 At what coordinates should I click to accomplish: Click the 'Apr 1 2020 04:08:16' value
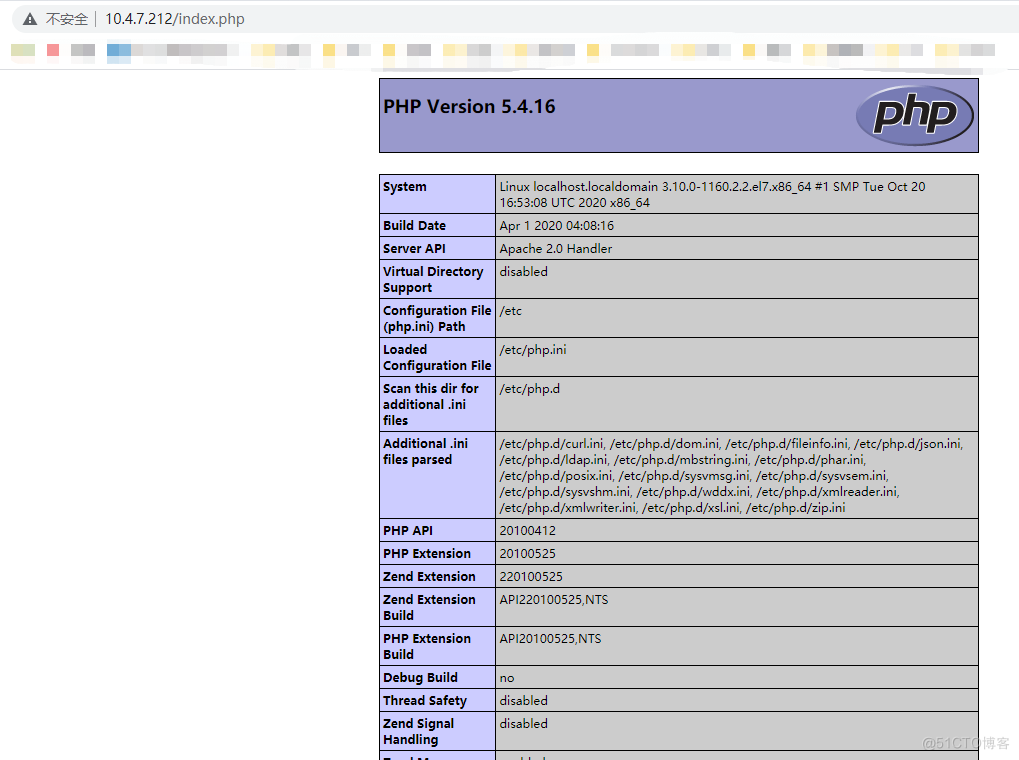556,226
